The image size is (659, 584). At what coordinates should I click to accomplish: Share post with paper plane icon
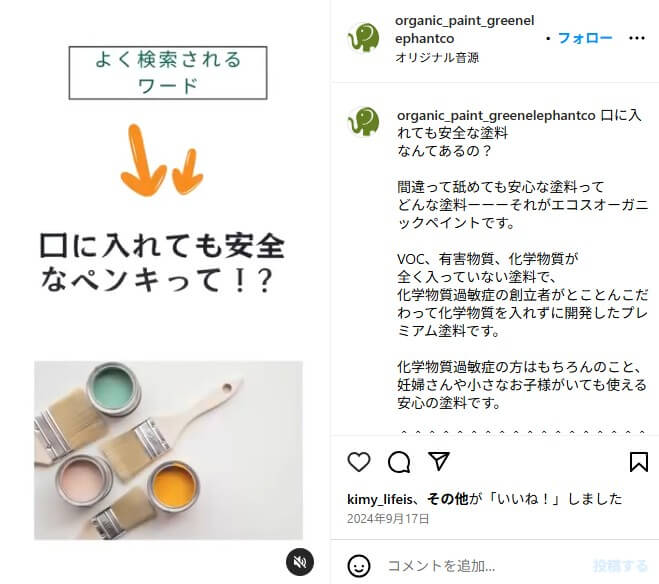click(439, 461)
